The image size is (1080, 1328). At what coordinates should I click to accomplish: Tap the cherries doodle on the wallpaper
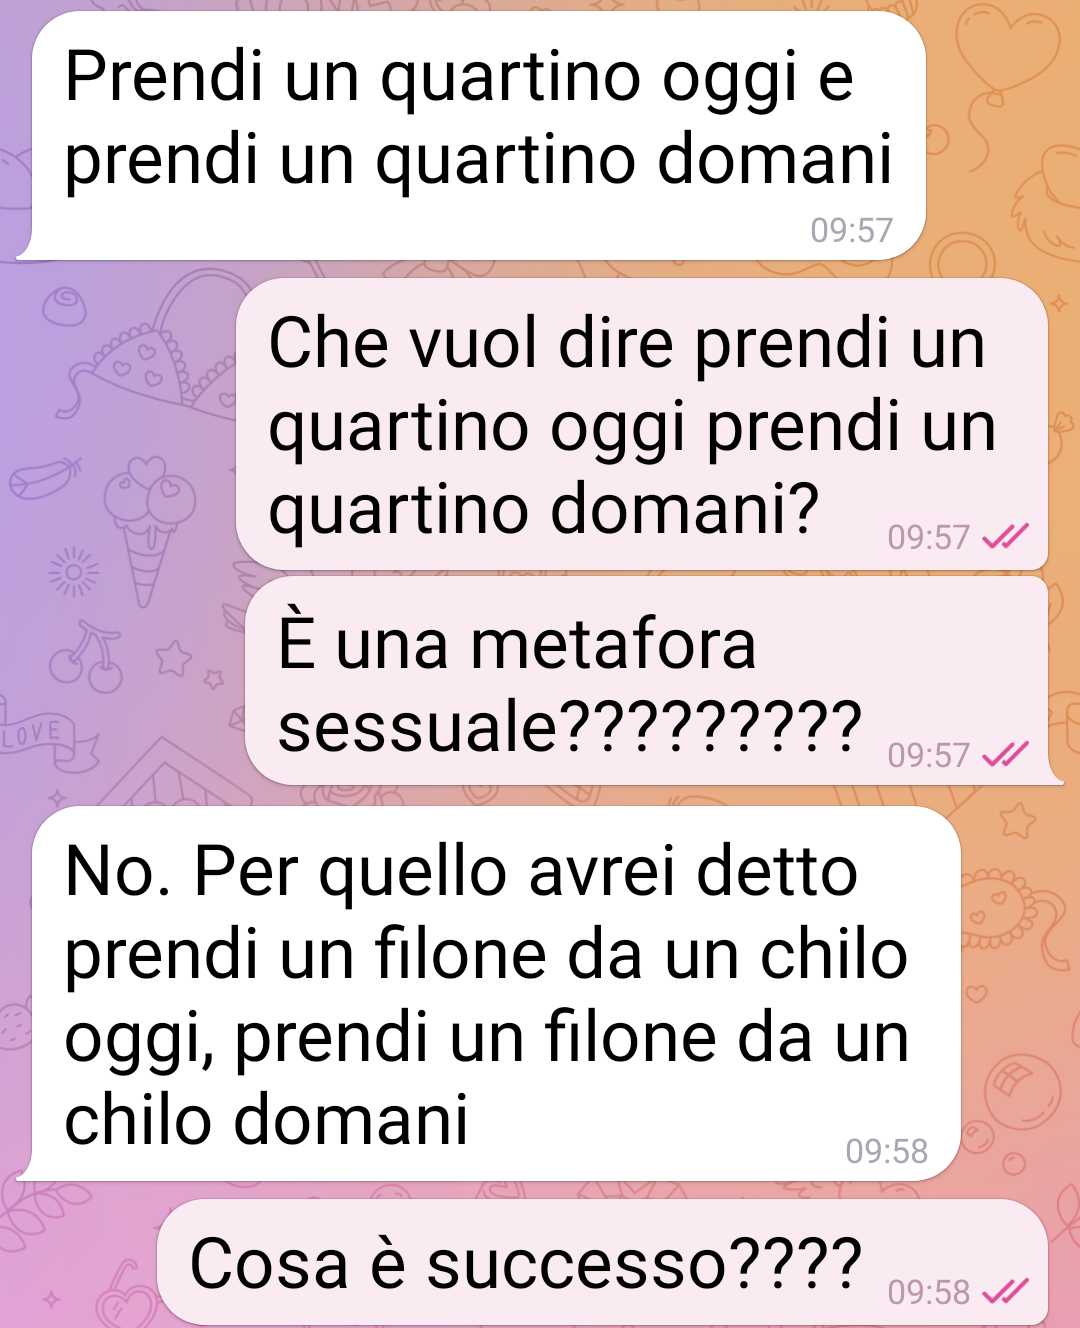click(88, 657)
